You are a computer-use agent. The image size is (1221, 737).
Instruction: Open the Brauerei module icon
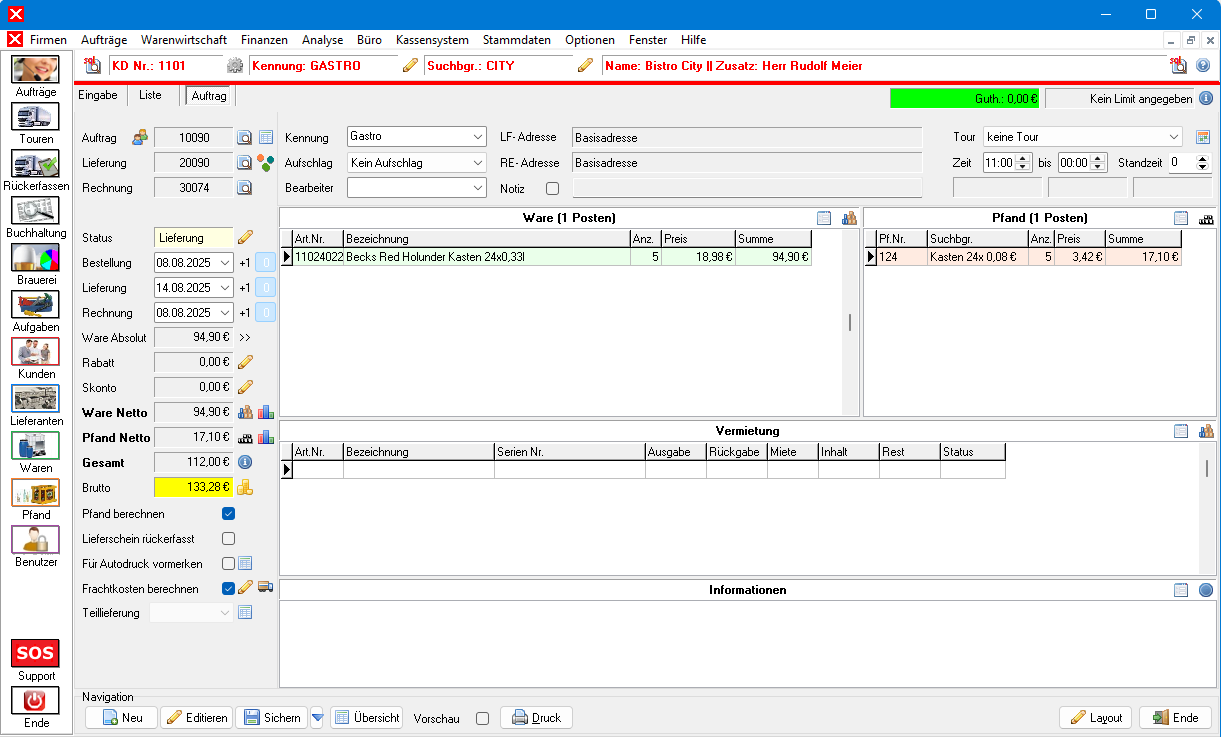click(x=36, y=258)
